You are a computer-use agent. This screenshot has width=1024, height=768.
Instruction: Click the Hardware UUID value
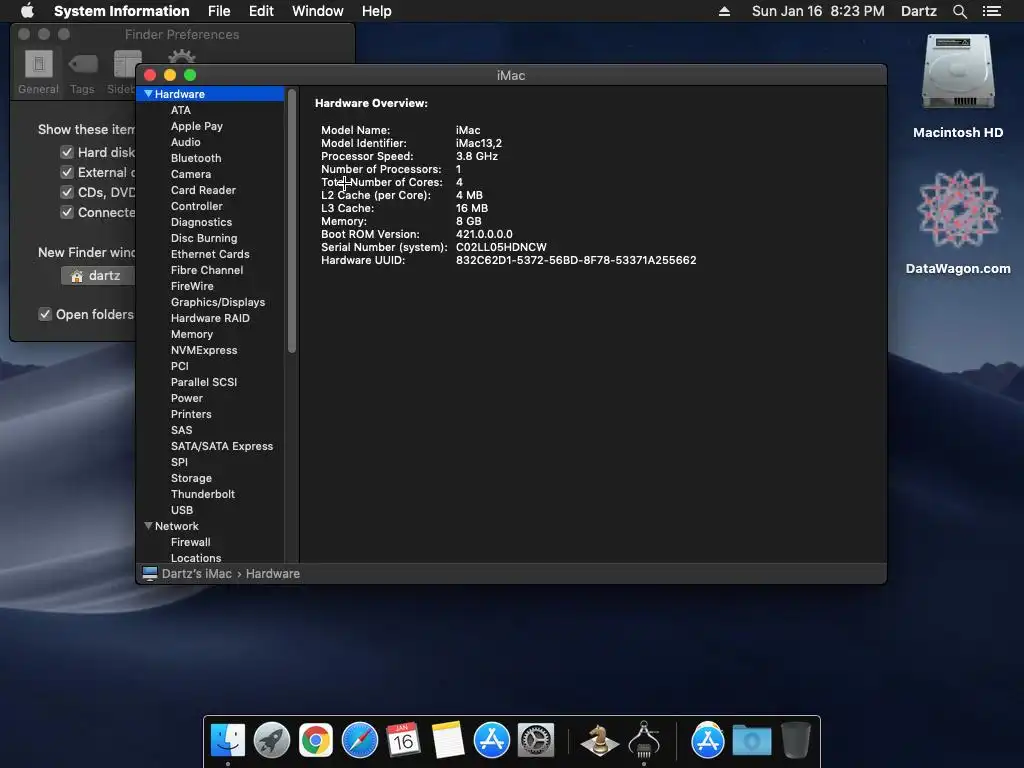click(575, 260)
